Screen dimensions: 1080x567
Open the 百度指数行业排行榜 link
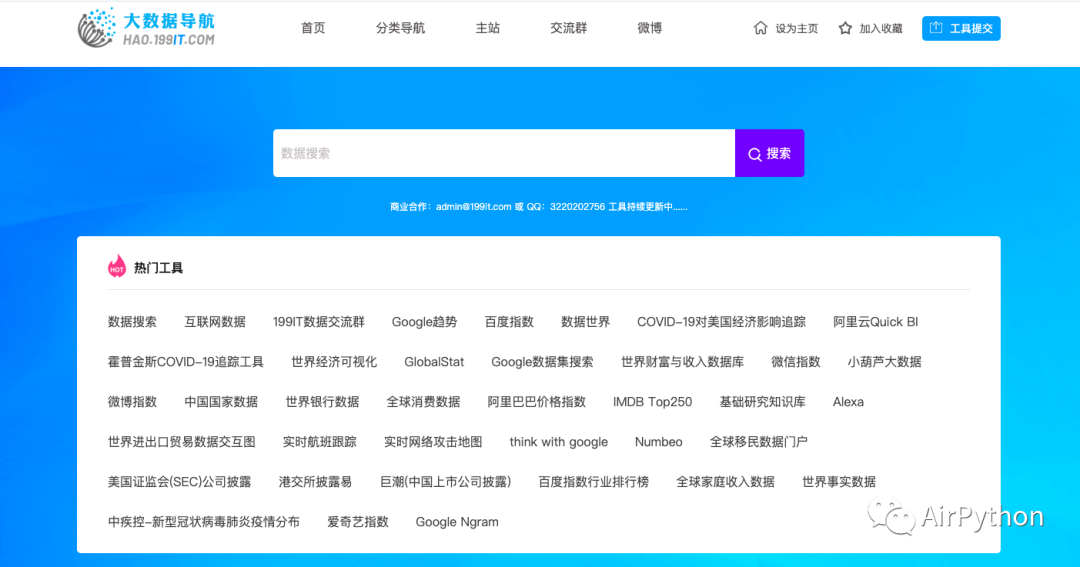594,482
